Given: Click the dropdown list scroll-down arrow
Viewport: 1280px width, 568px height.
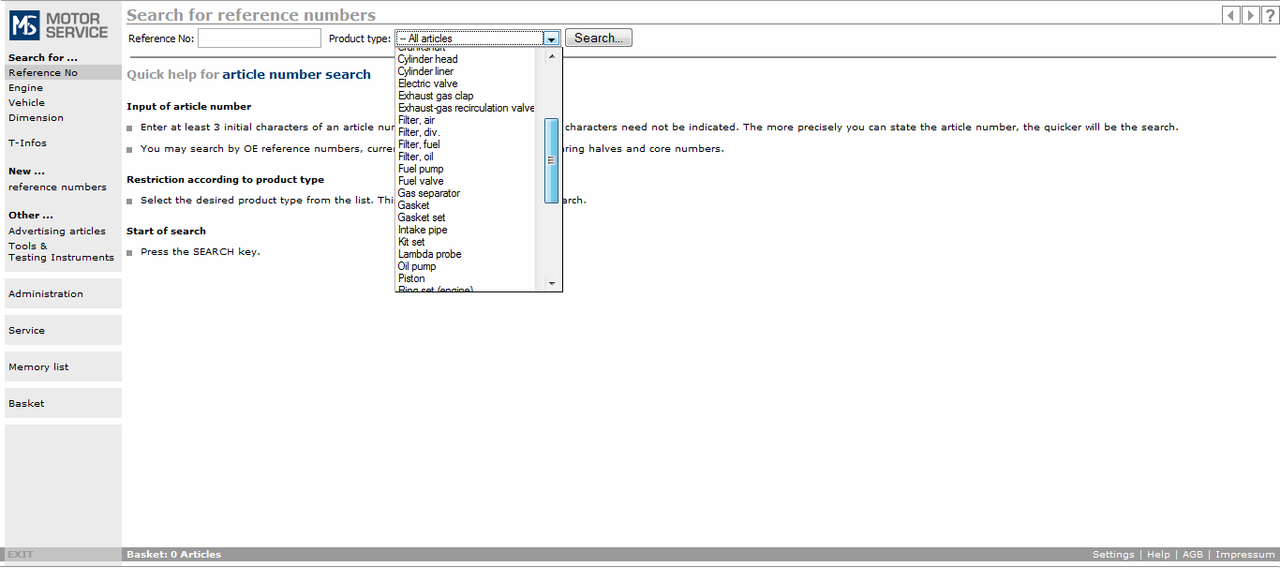Looking at the screenshot, I should point(552,283).
